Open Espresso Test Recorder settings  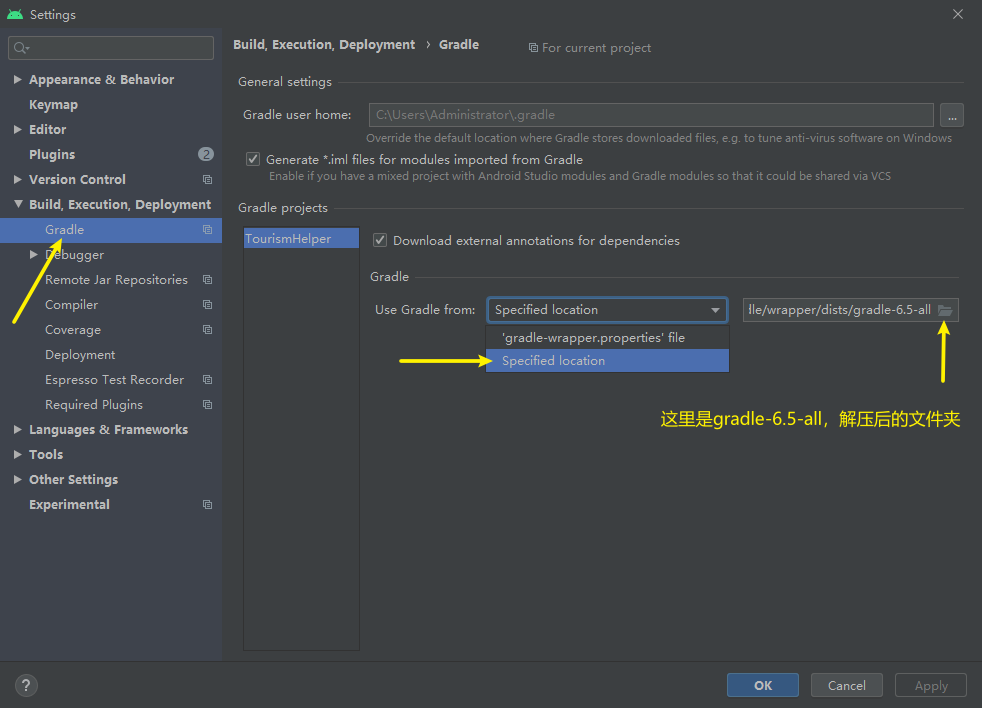coord(115,380)
